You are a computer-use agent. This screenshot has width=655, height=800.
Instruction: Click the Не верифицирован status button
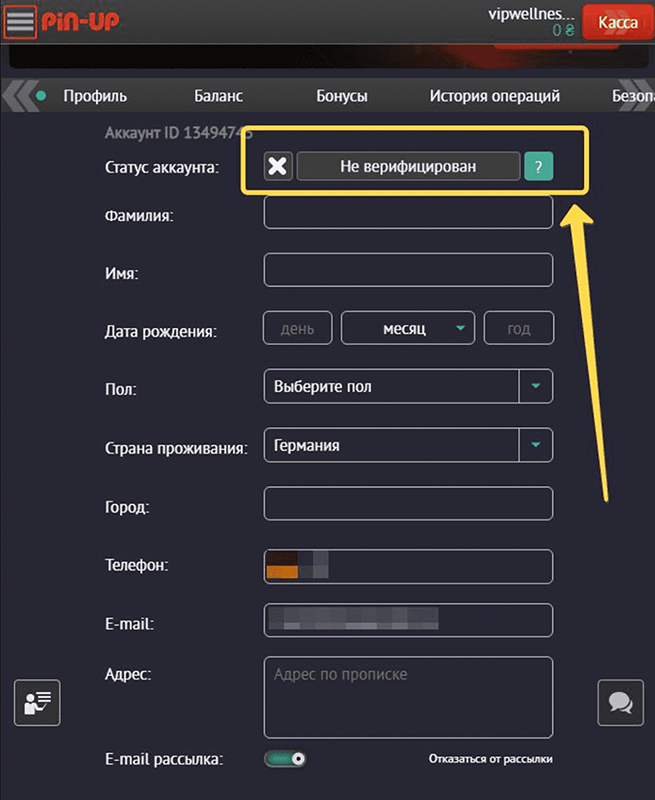[x=408, y=166]
